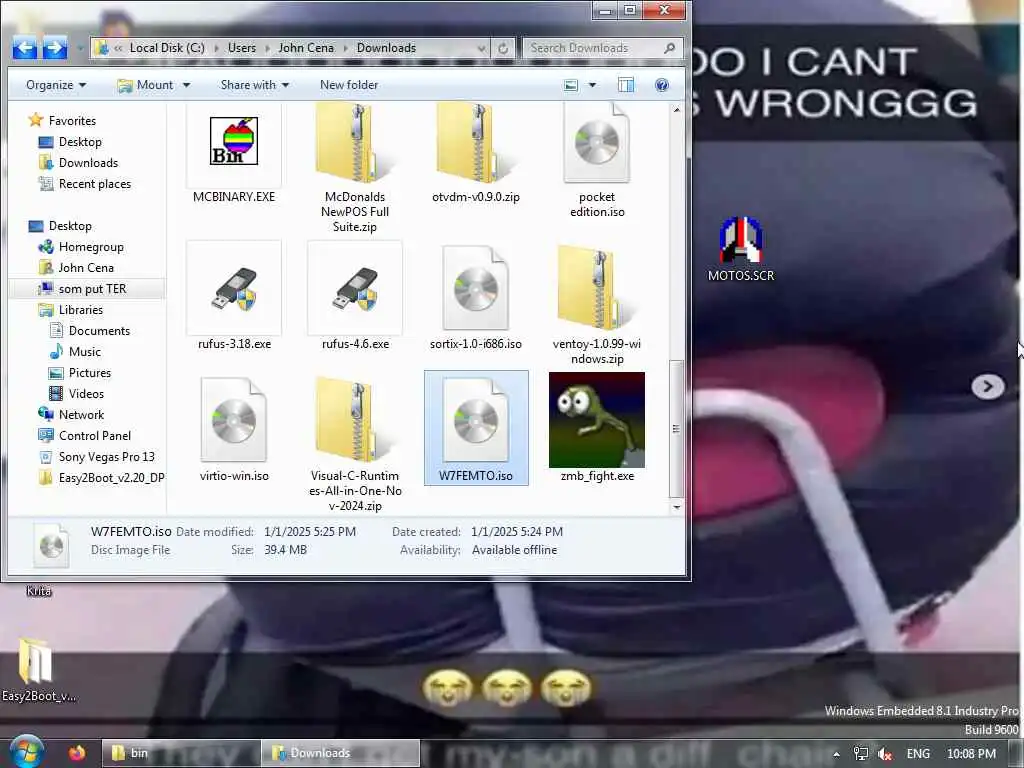
Task: Change view with the views icon
Action: click(x=571, y=85)
